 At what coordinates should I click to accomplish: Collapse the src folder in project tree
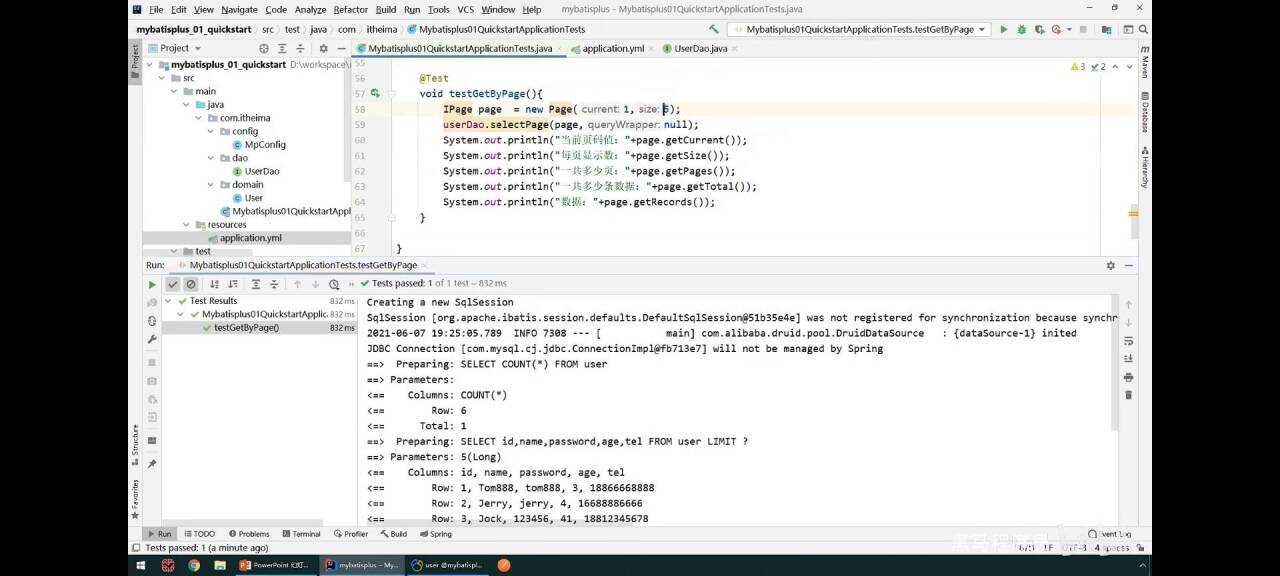161,78
